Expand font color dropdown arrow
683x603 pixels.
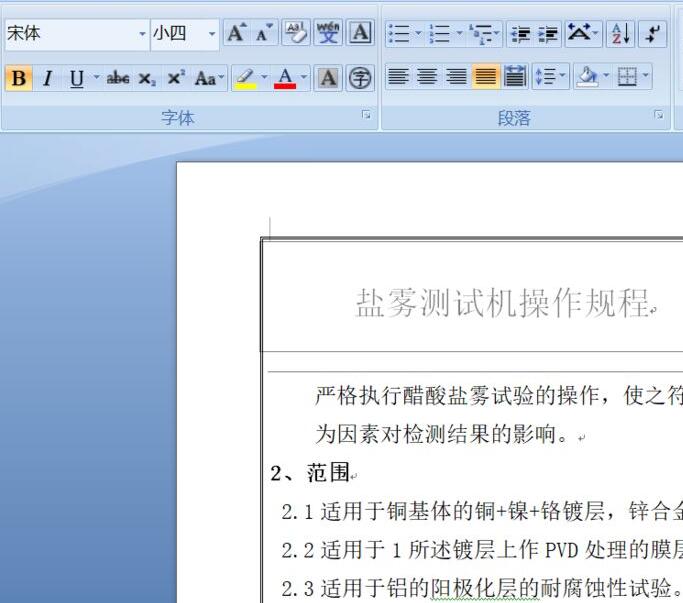pos(304,78)
